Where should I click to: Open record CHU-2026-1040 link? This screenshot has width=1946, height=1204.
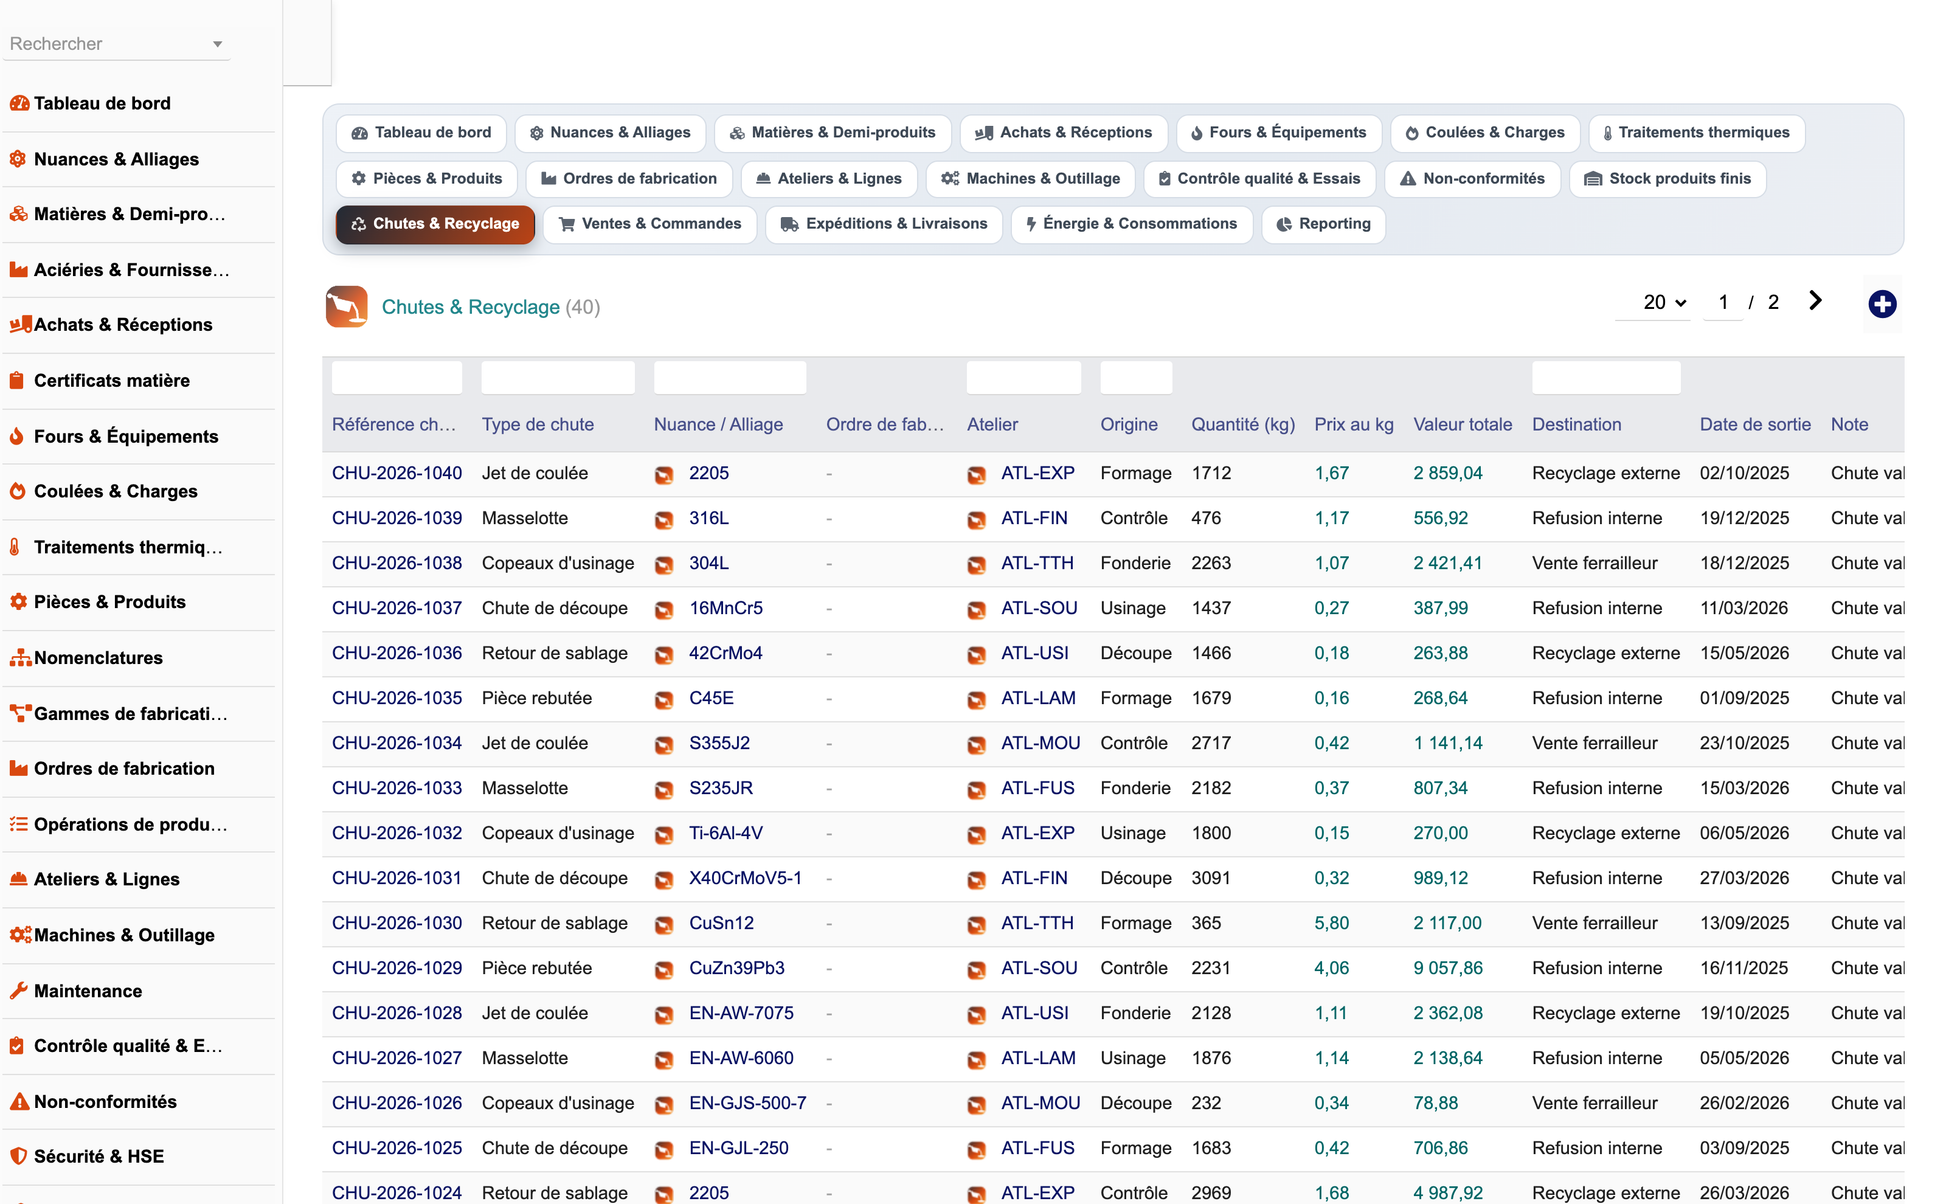click(397, 473)
